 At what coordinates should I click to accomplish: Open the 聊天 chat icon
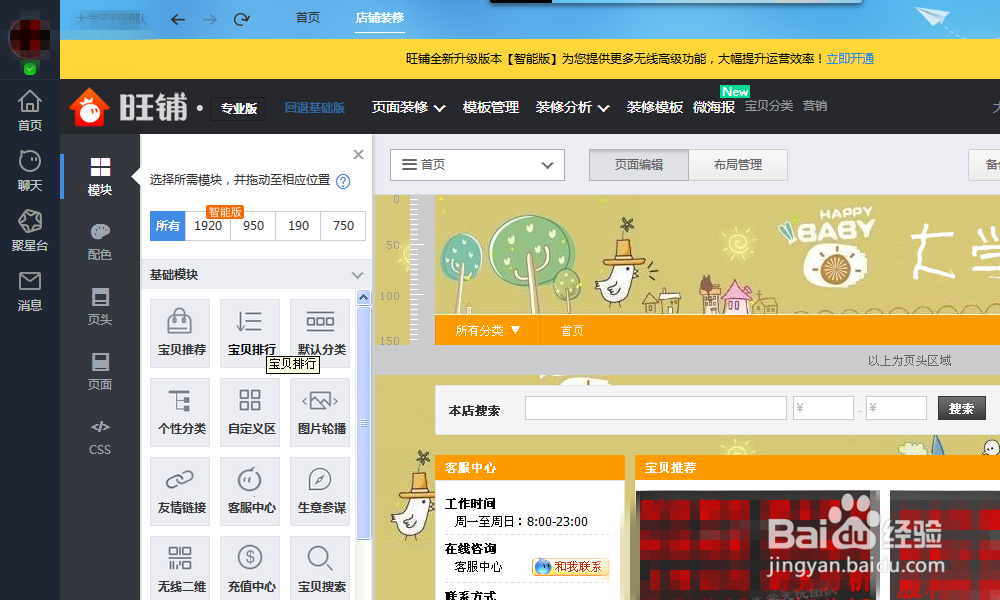[x=29, y=171]
